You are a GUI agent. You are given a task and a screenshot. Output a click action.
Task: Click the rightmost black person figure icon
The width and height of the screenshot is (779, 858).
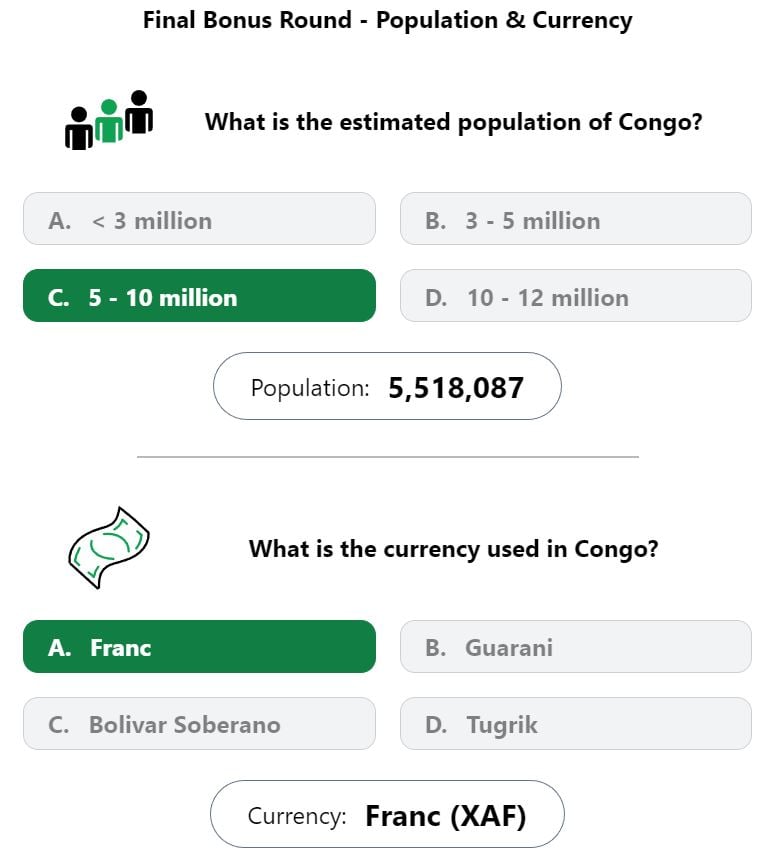[139, 112]
